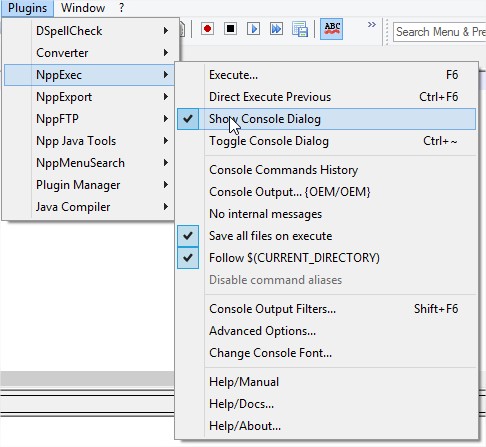The height and width of the screenshot is (447, 486).
Task: Expand the NppExport submenu
Action: click(x=89, y=97)
